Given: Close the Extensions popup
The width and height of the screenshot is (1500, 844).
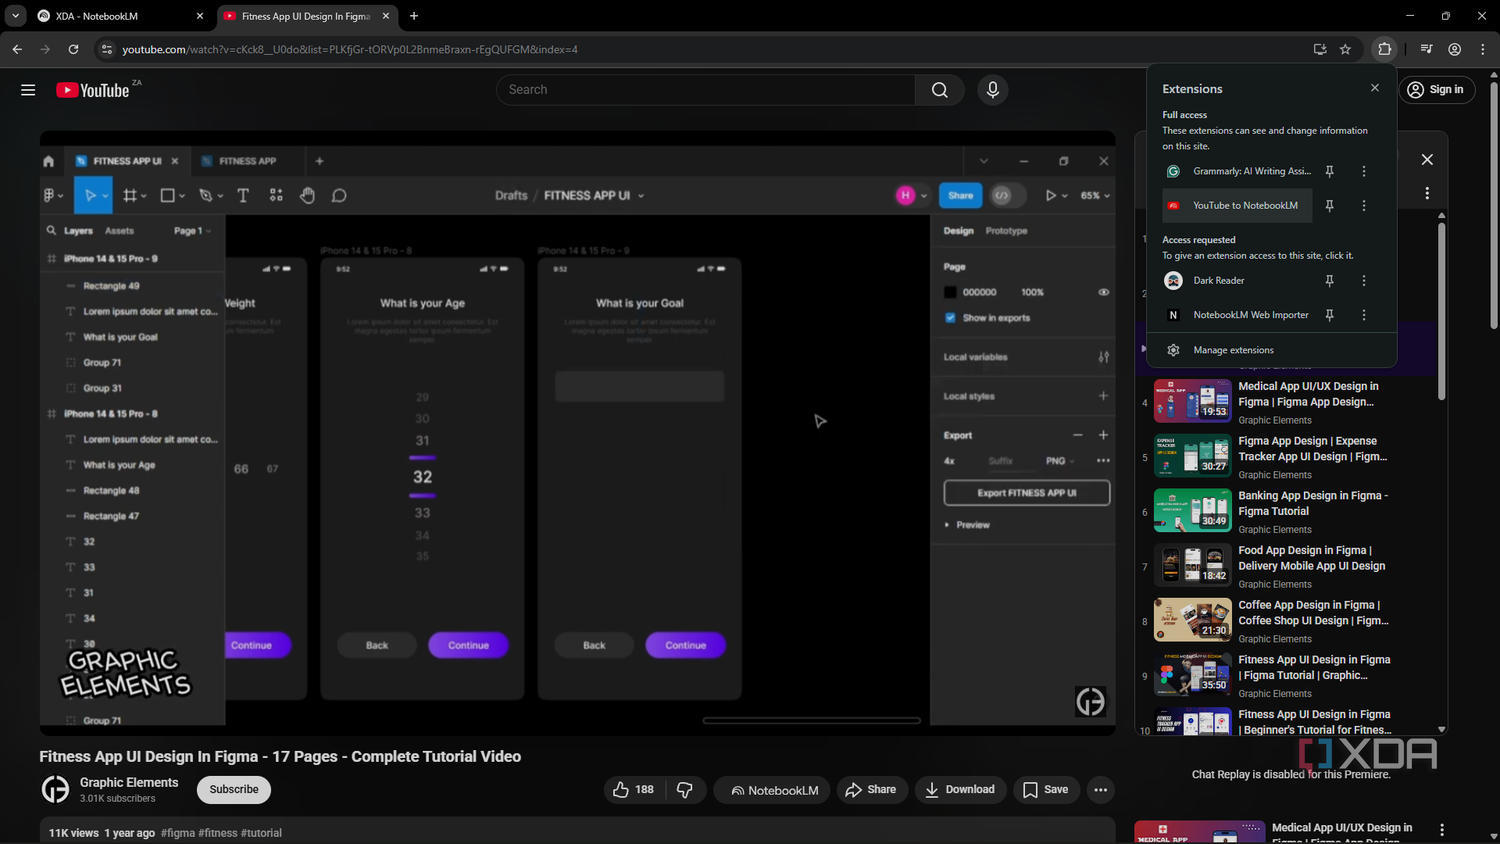Looking at the screenshot, I should pos(1375,88).
